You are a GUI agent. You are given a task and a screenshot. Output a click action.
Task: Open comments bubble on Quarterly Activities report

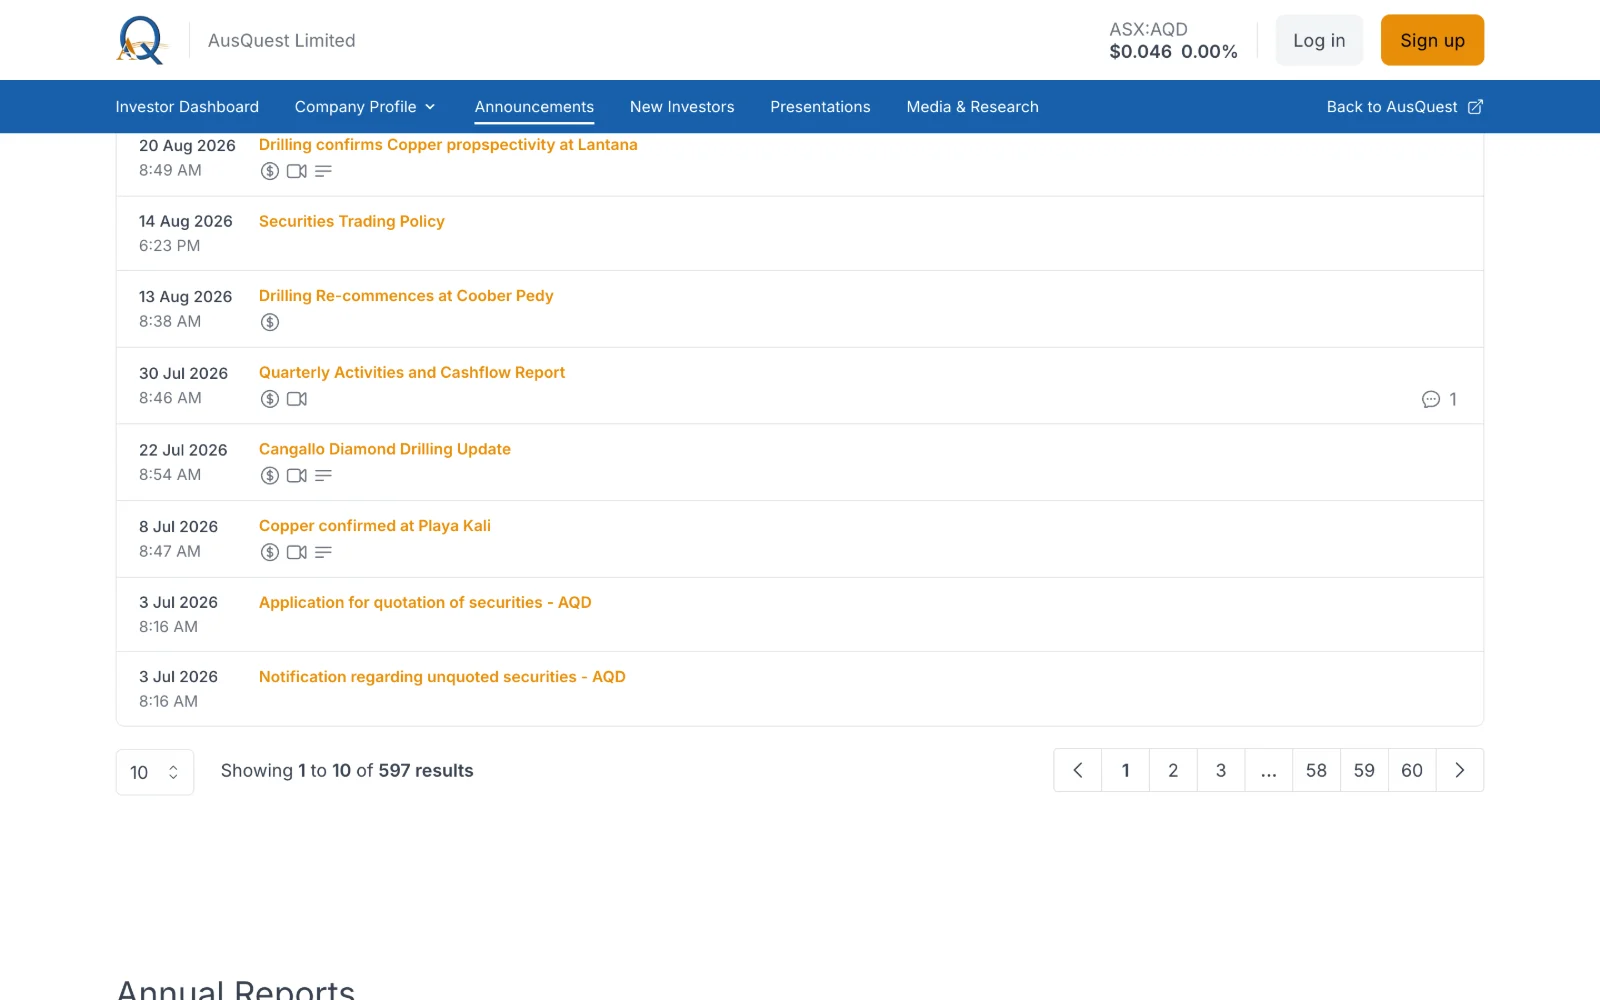coord(1431,399)
